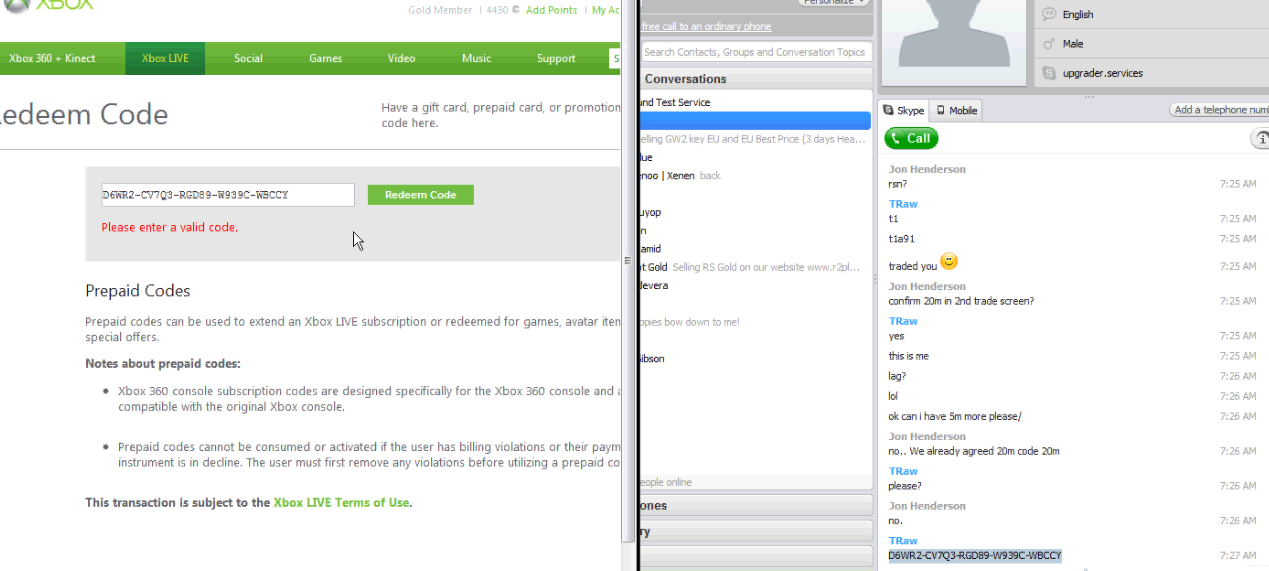
Task: Click the highlighted code message in Skype chat
Action: (975, 555)
